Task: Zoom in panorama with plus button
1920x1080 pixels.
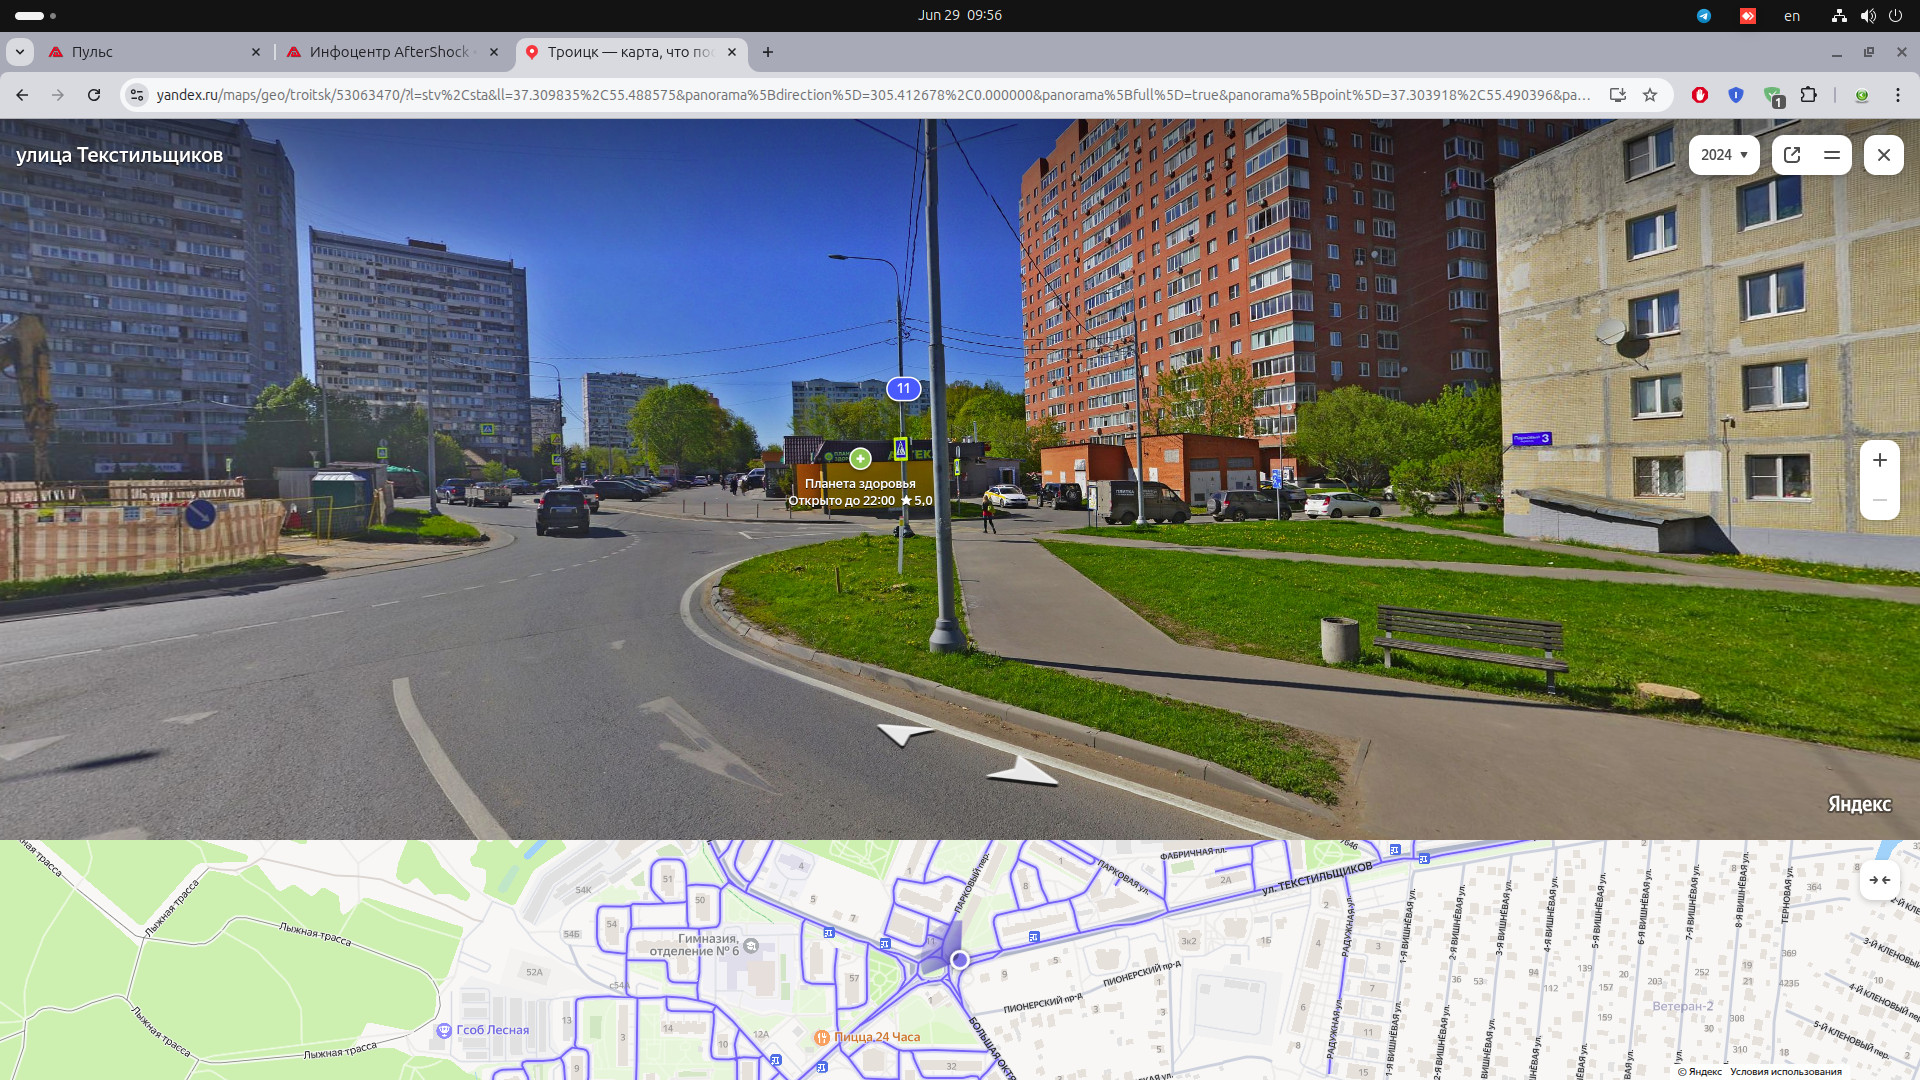Action: click(1879, 460)
